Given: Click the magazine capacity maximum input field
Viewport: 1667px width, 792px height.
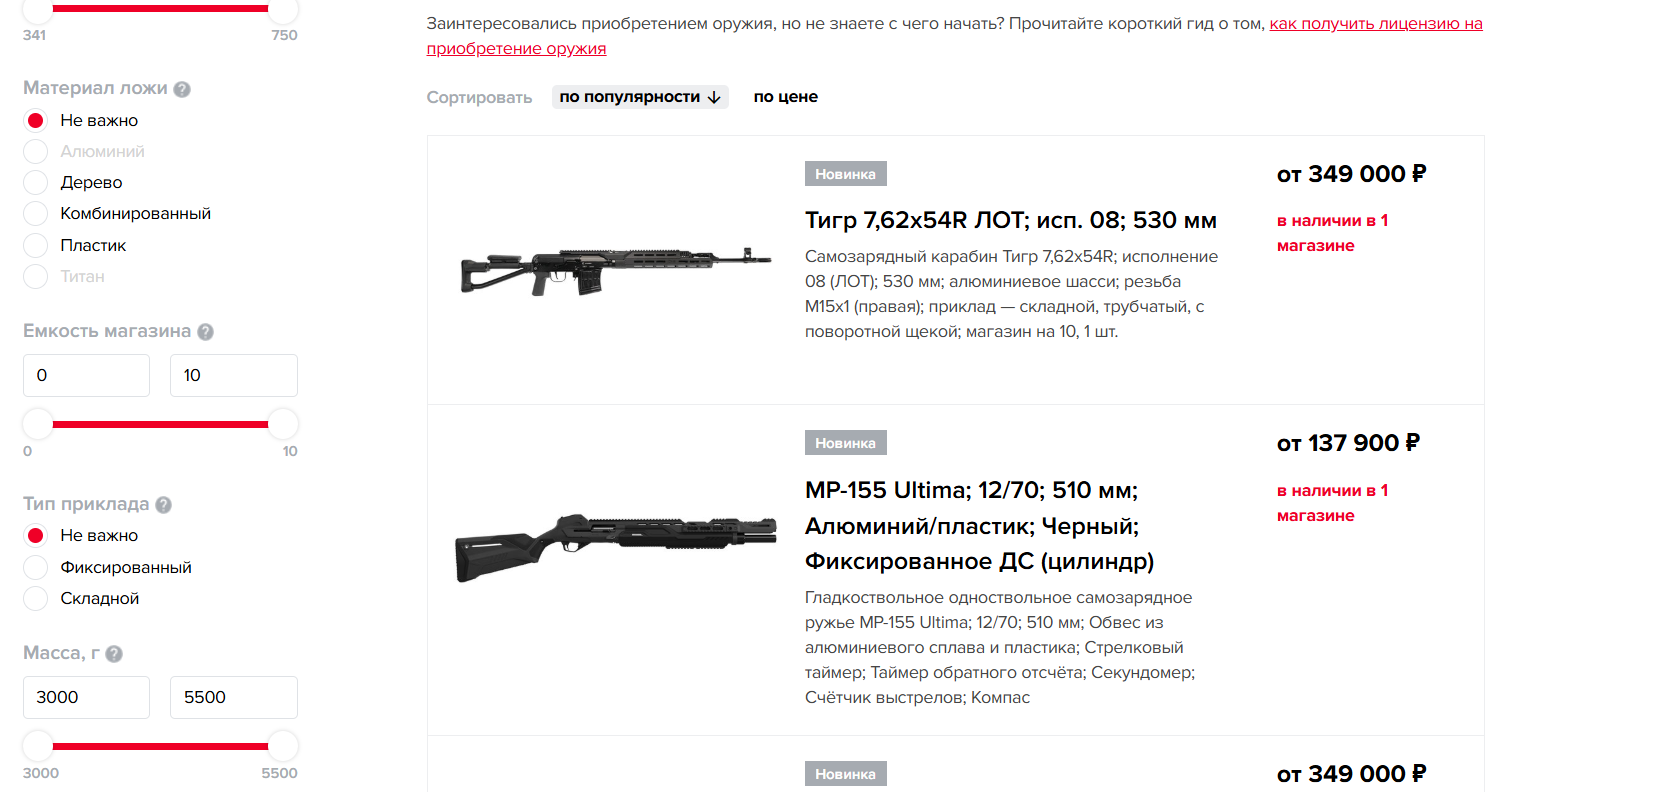Looking at the screenshot, I should point(233,375).
